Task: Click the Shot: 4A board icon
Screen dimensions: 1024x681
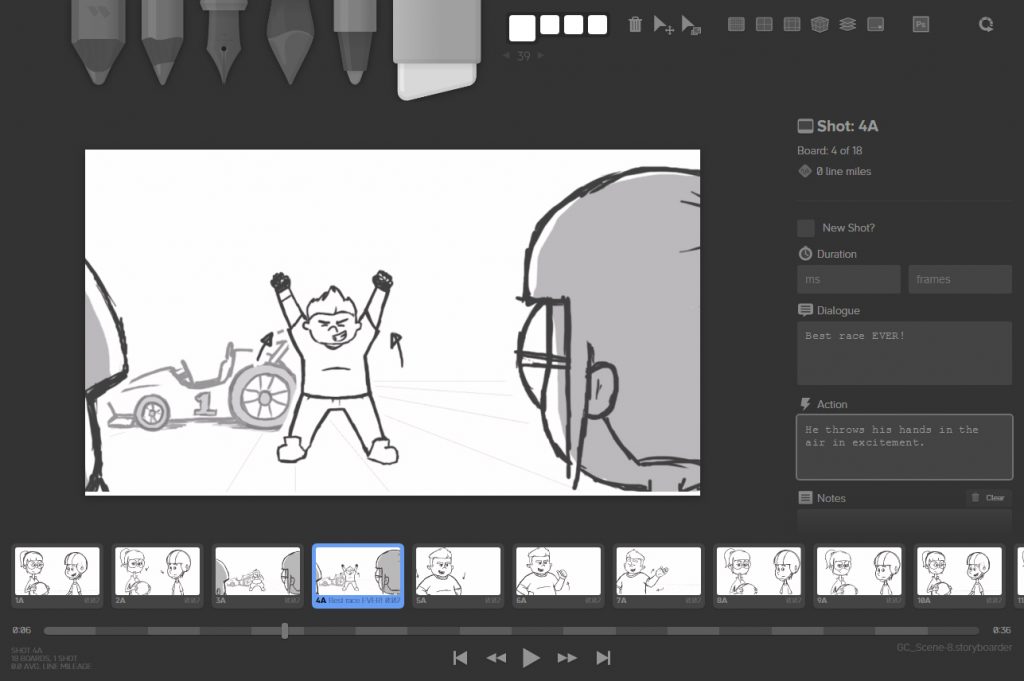Action: click(x=805, y=126)
